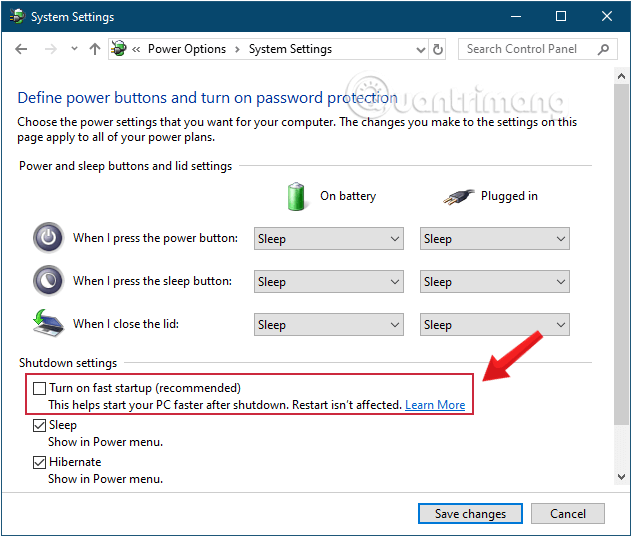Click 'When I press the power button:' label
The height and width of the screenshot is (537, 632).
coord(155,238)
